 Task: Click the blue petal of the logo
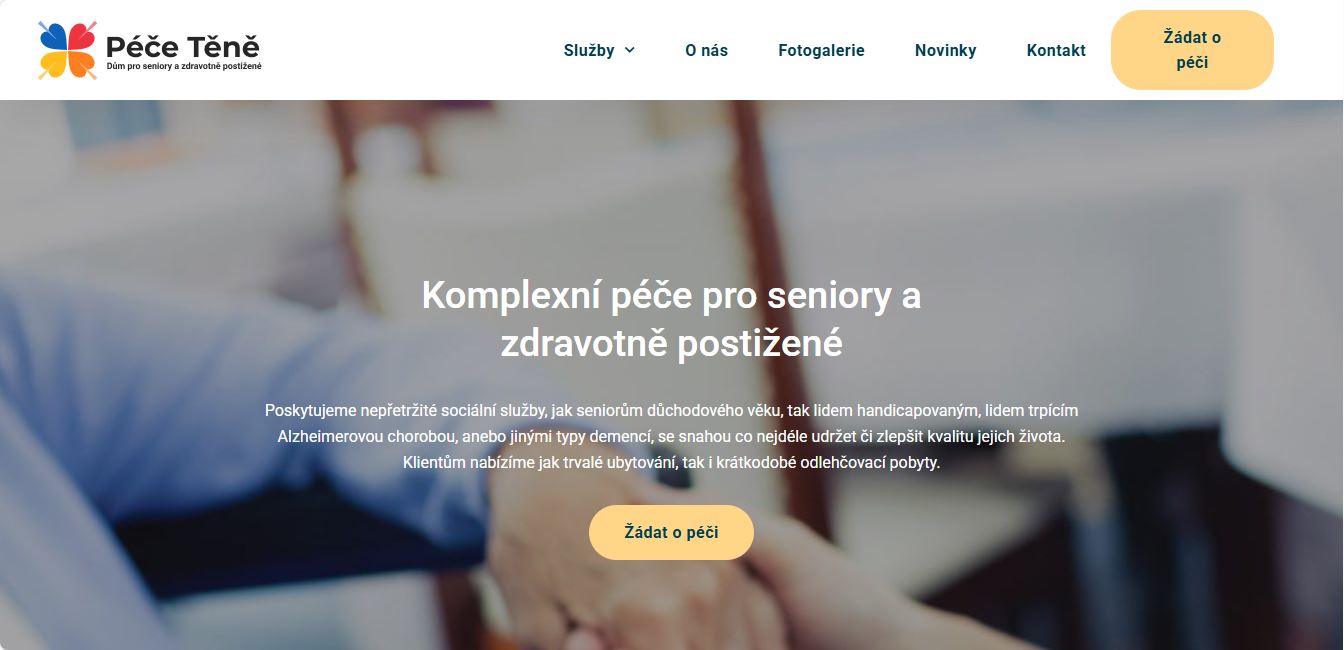[x=53, y=36]
